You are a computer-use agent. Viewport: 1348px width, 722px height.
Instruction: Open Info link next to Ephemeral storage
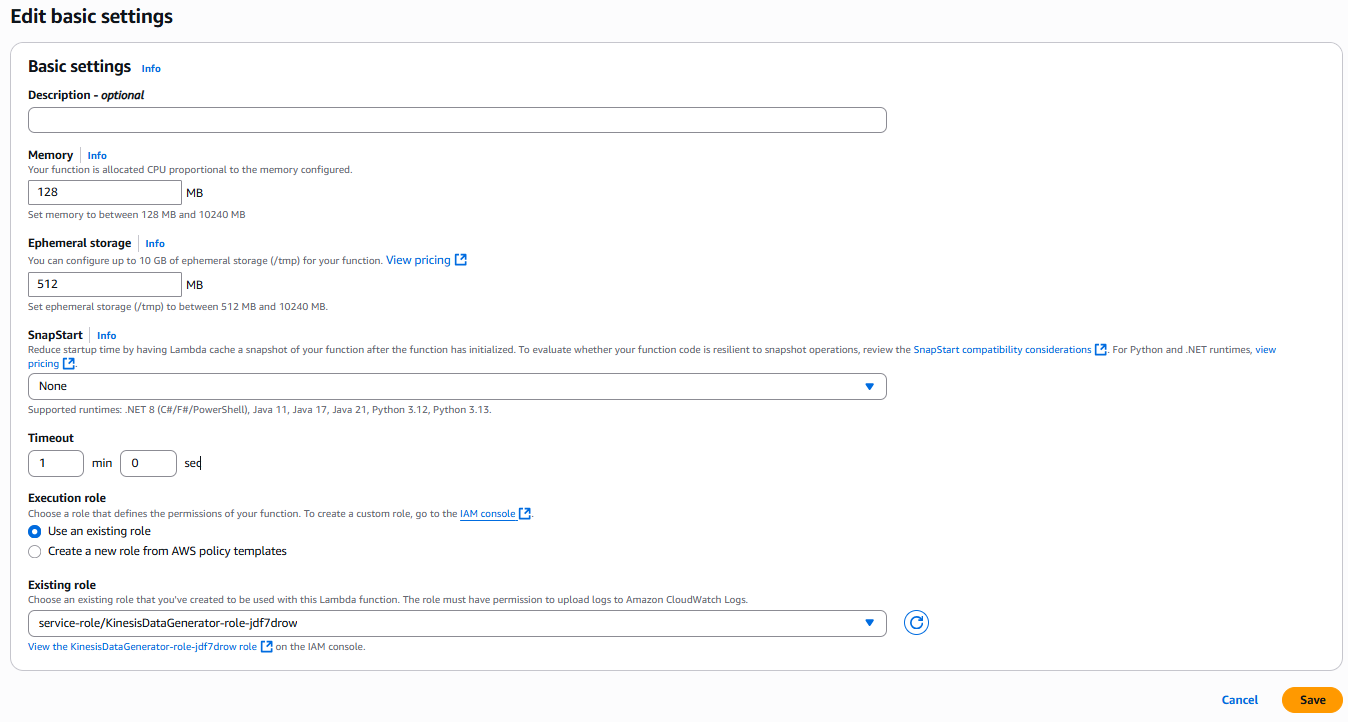[155, 244]
